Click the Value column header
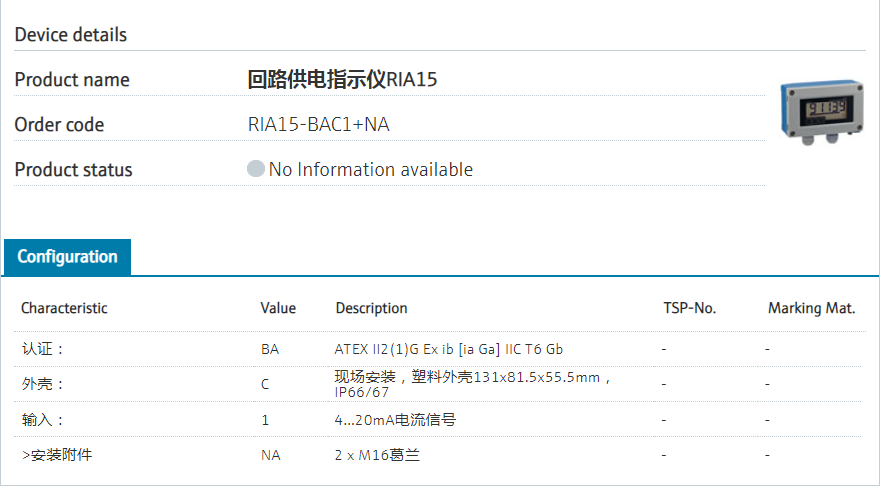 pyautogui.click(x=278, y=308)
